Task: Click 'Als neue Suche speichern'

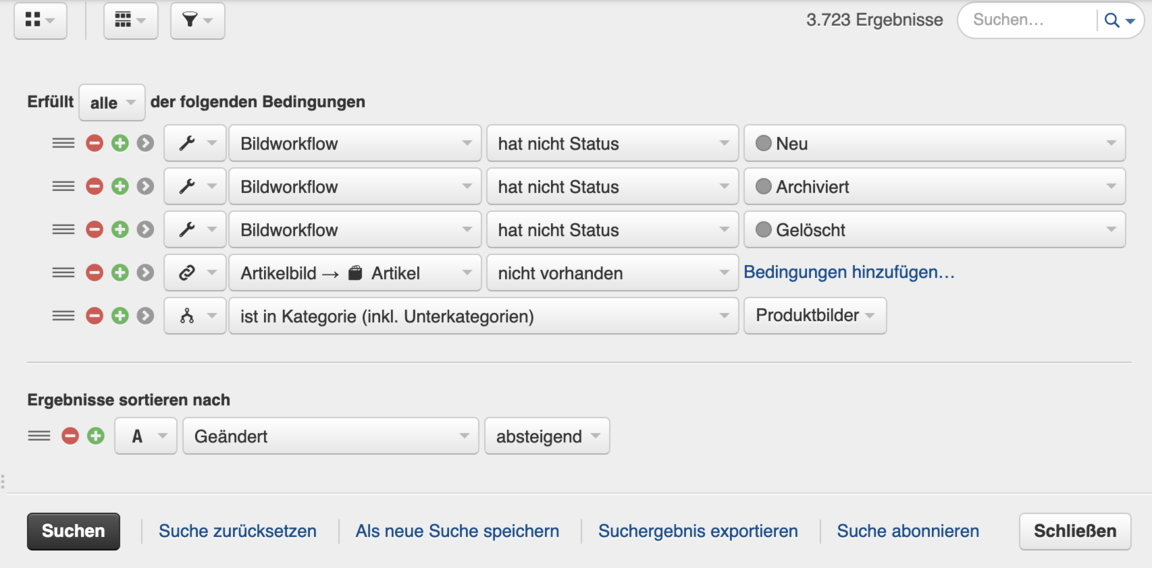Action: 457,531
